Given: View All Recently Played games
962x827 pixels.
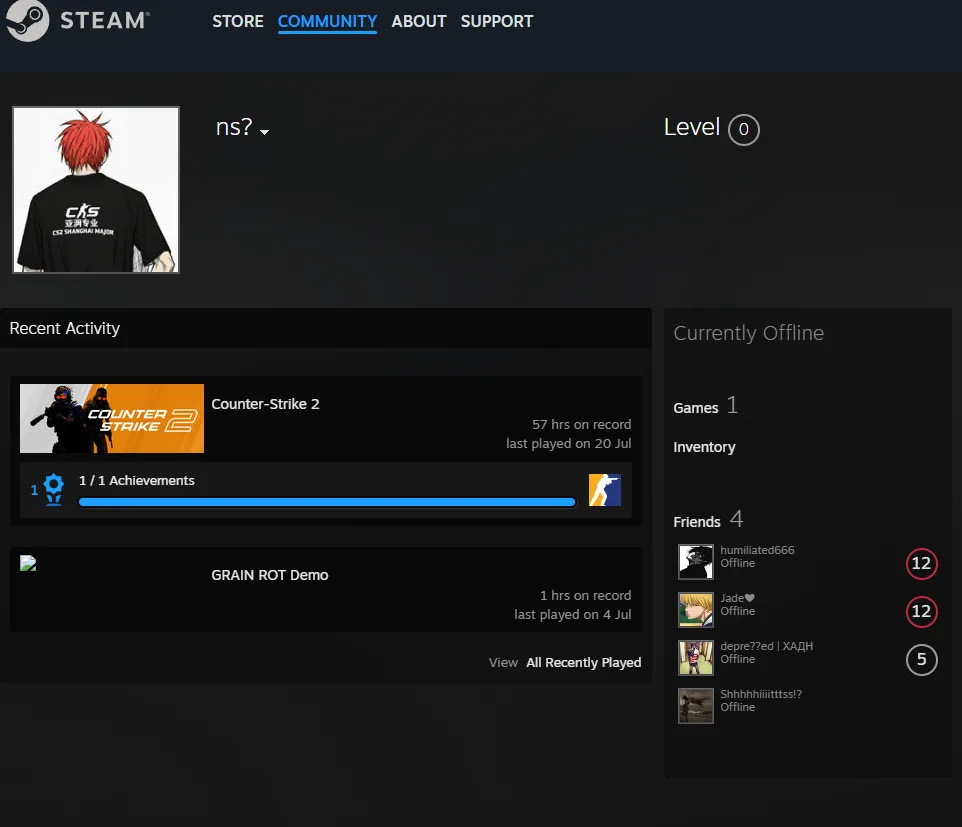Looking at the screenshot, I should pyautogui.click(x=583, y=663).
